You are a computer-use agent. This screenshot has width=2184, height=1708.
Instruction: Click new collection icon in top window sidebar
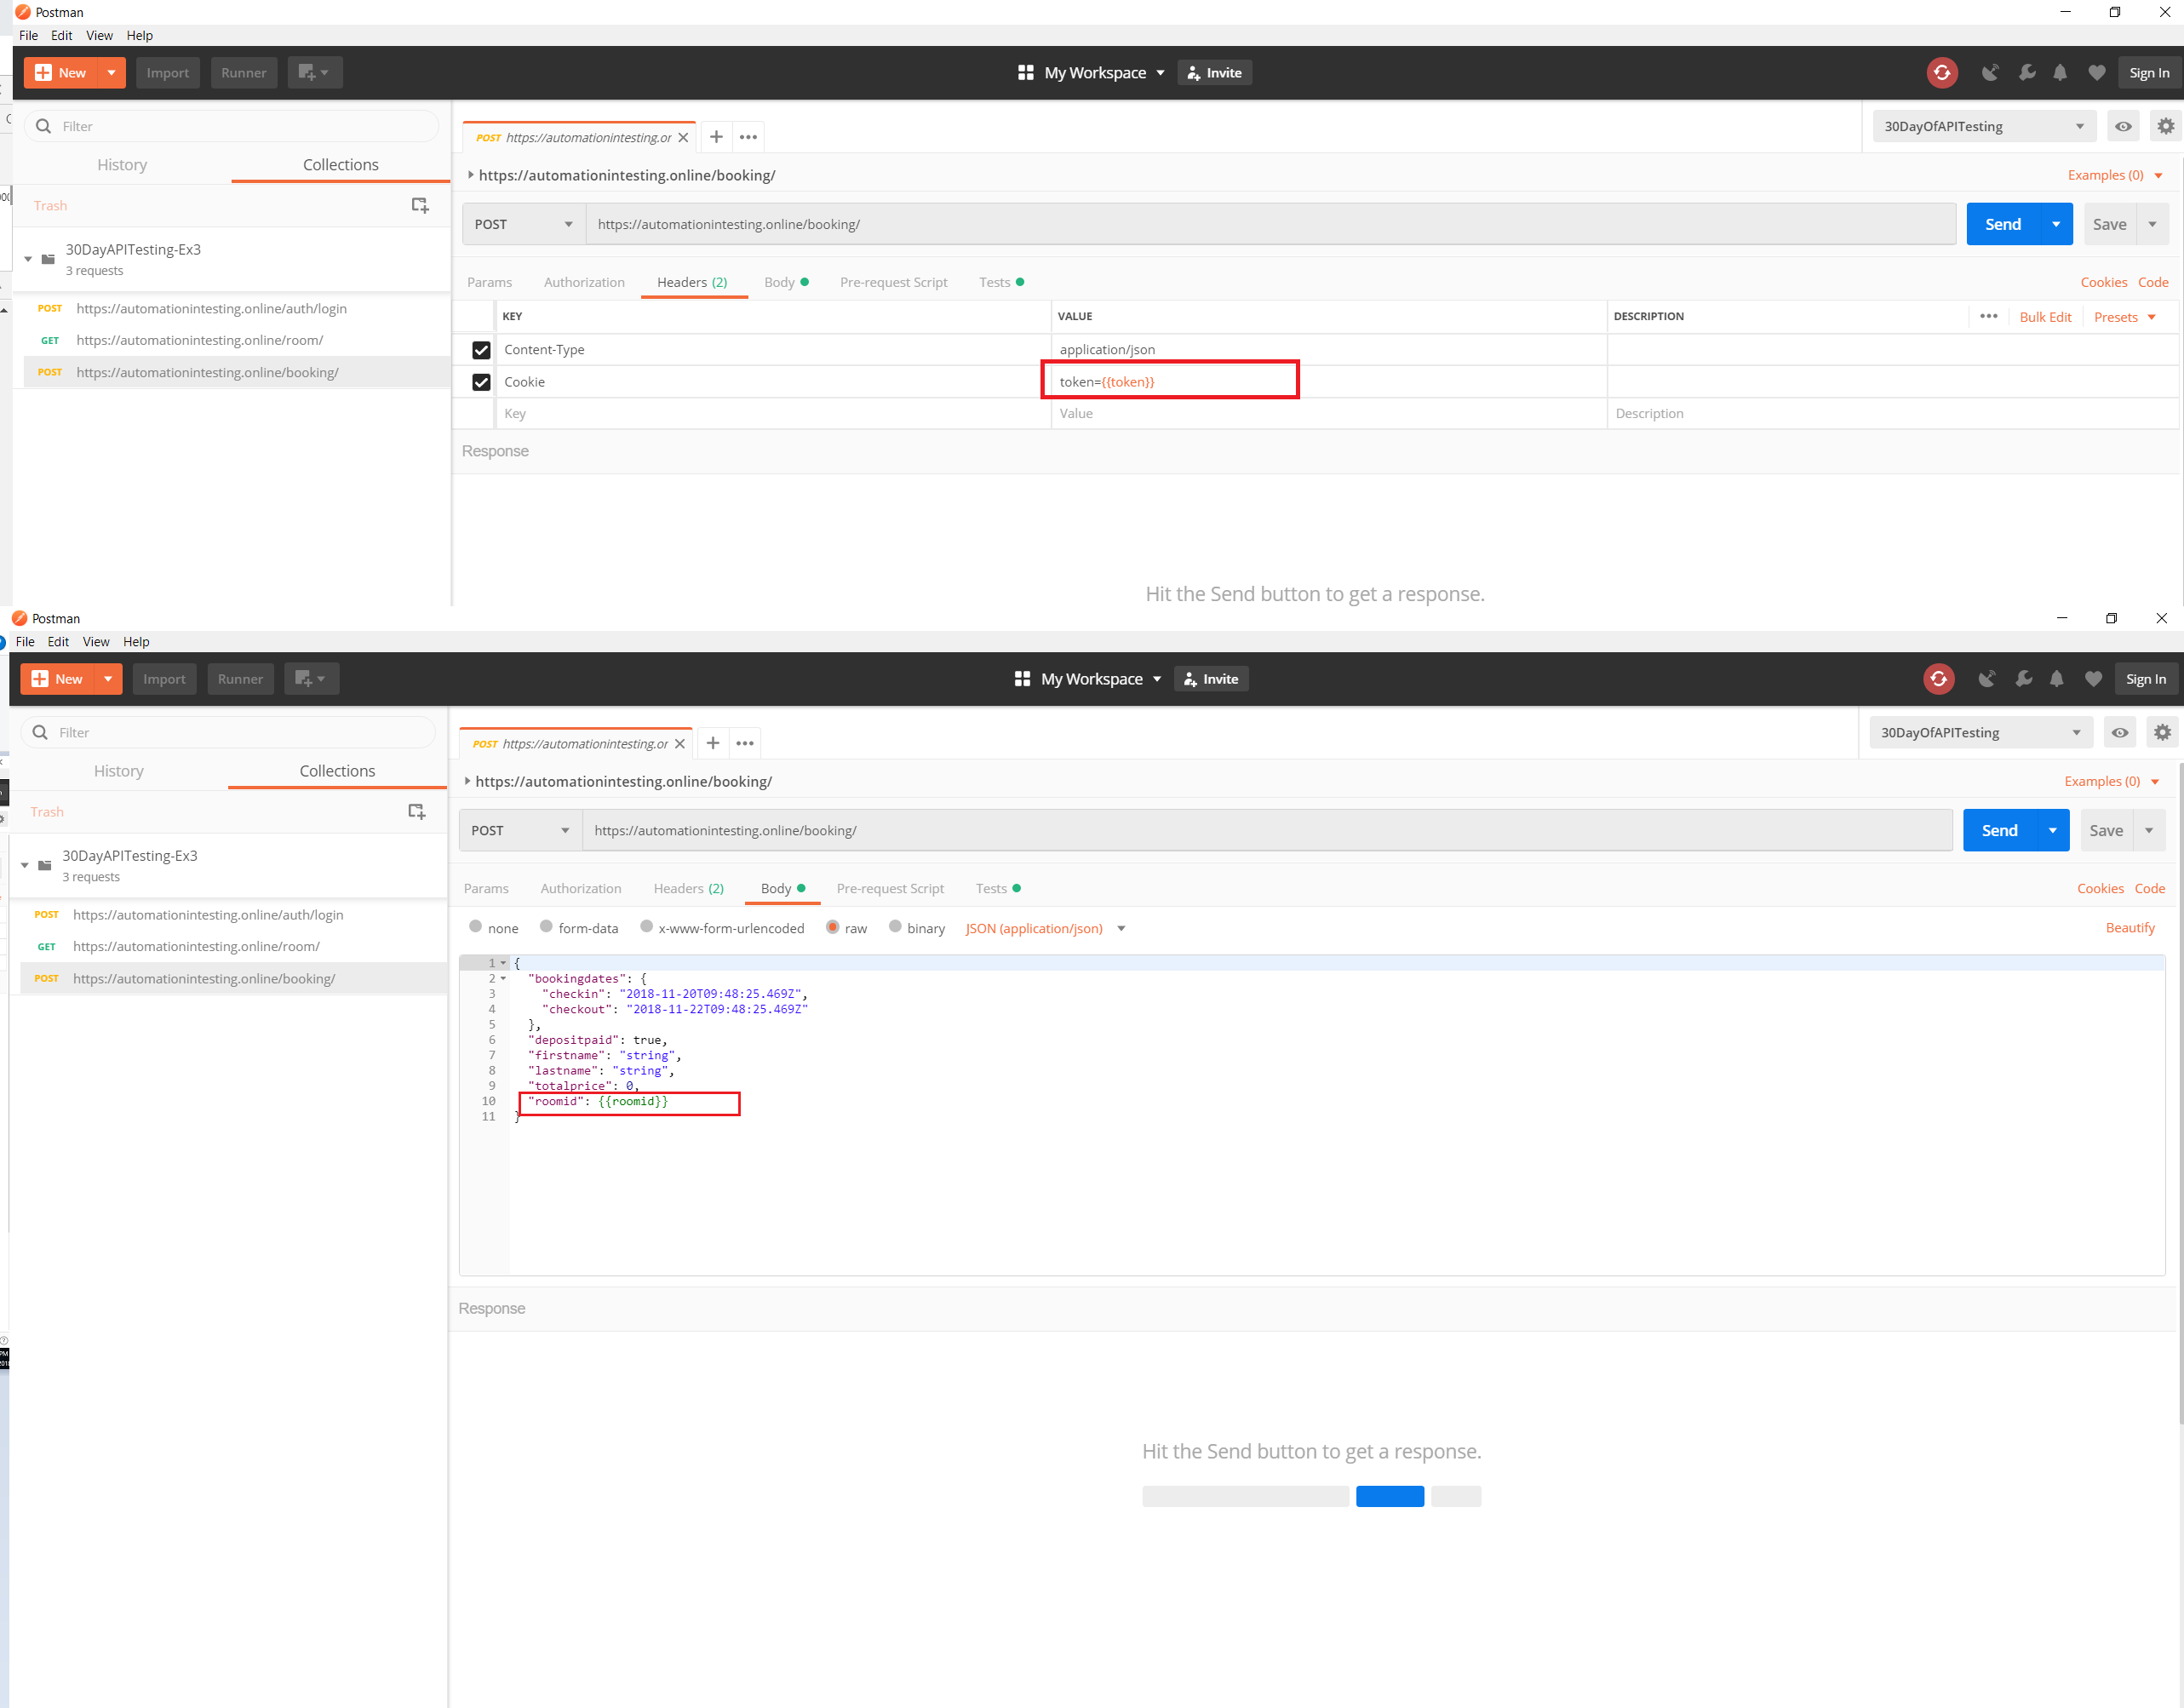point(420,205)
